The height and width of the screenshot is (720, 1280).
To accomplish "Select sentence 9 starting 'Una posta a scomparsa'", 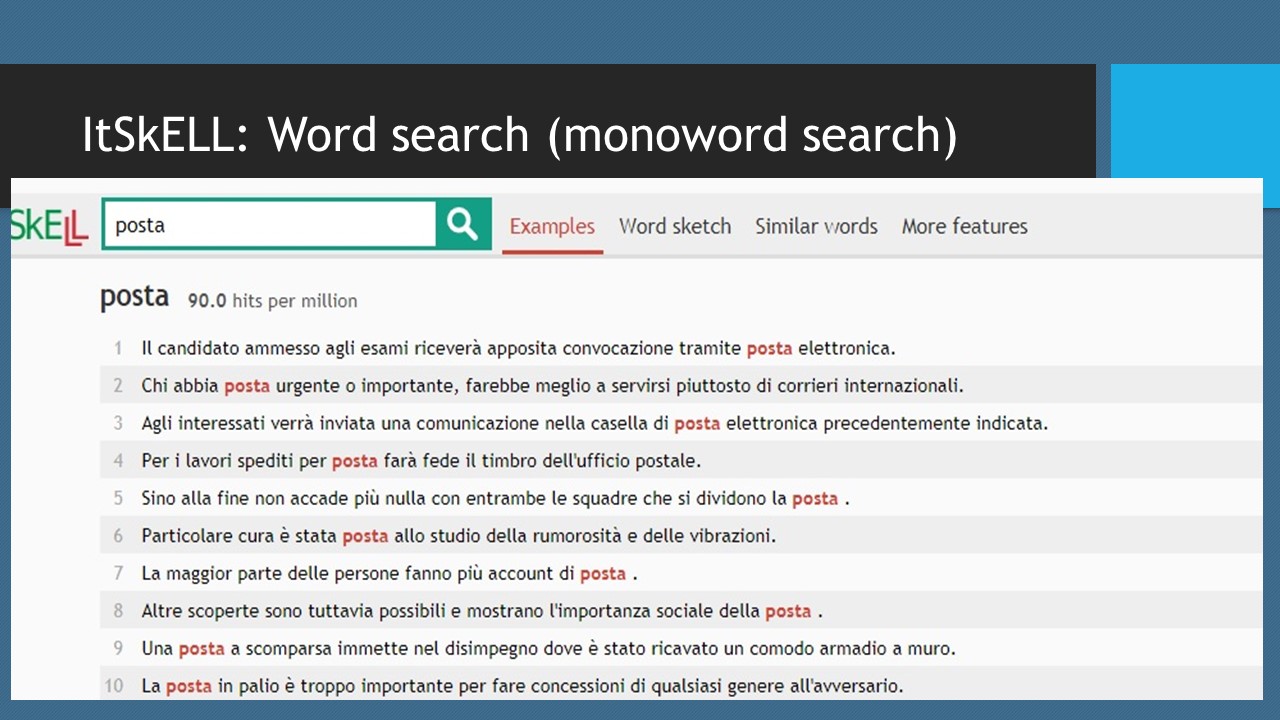I will tap(548, 649).
